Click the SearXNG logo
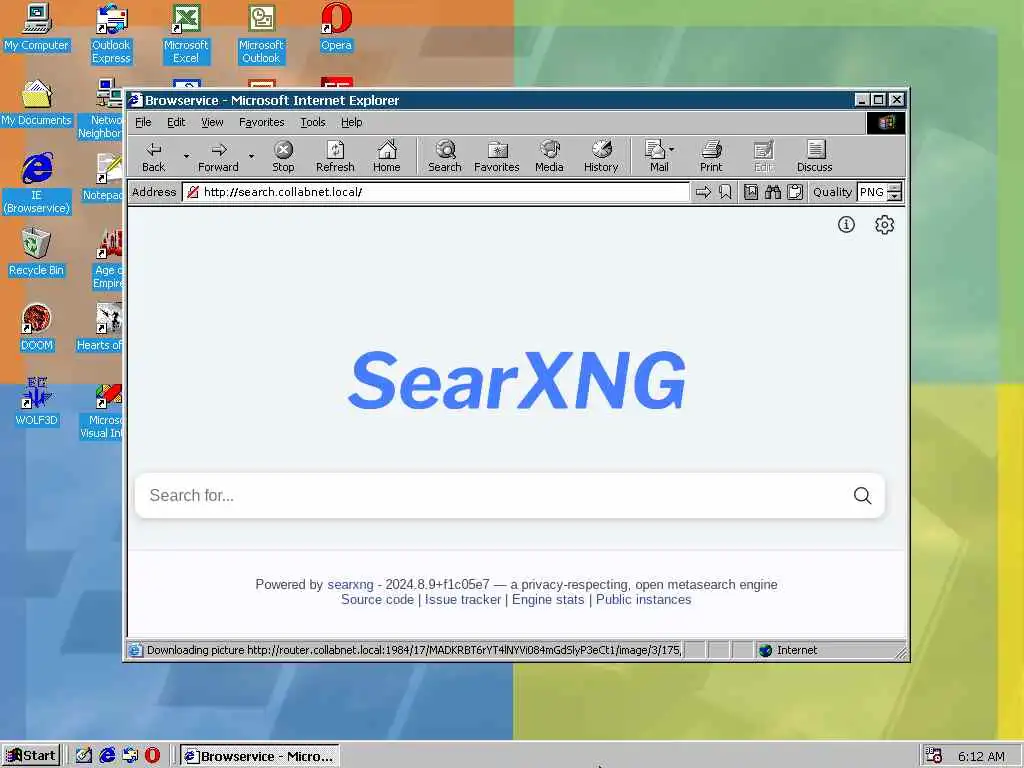 pos(517,380)
